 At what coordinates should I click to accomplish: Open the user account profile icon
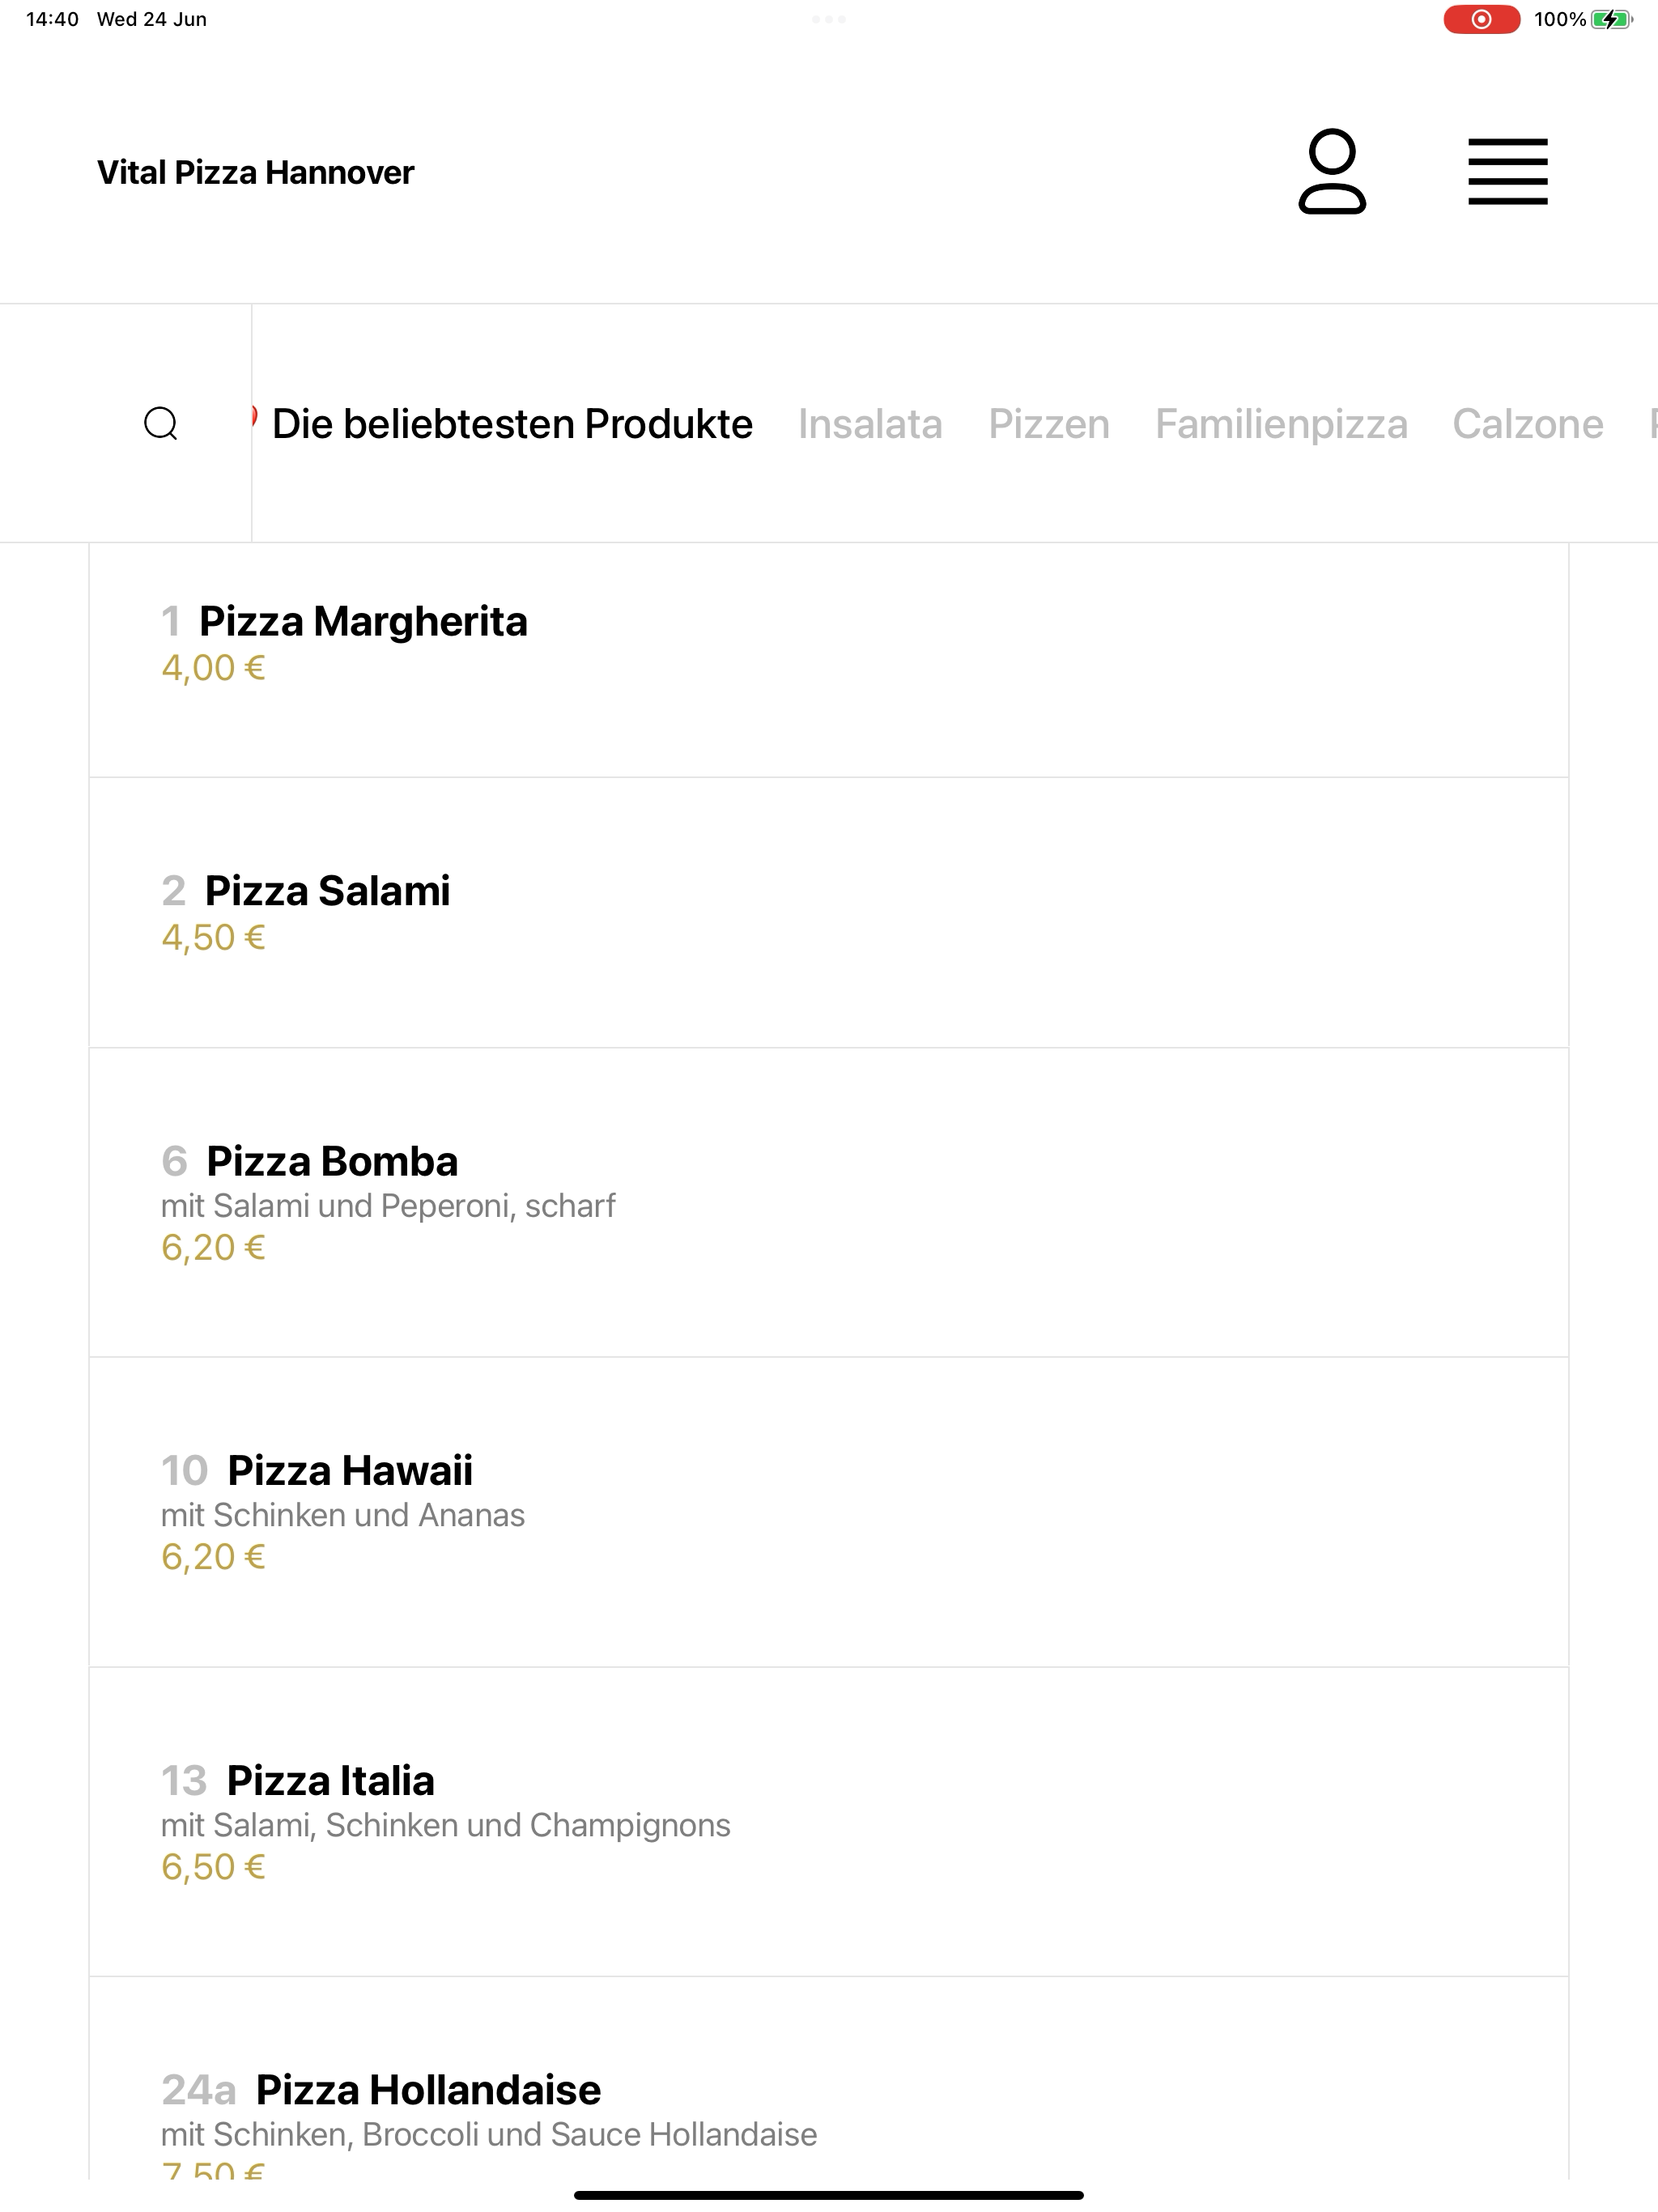point(1332,171)
